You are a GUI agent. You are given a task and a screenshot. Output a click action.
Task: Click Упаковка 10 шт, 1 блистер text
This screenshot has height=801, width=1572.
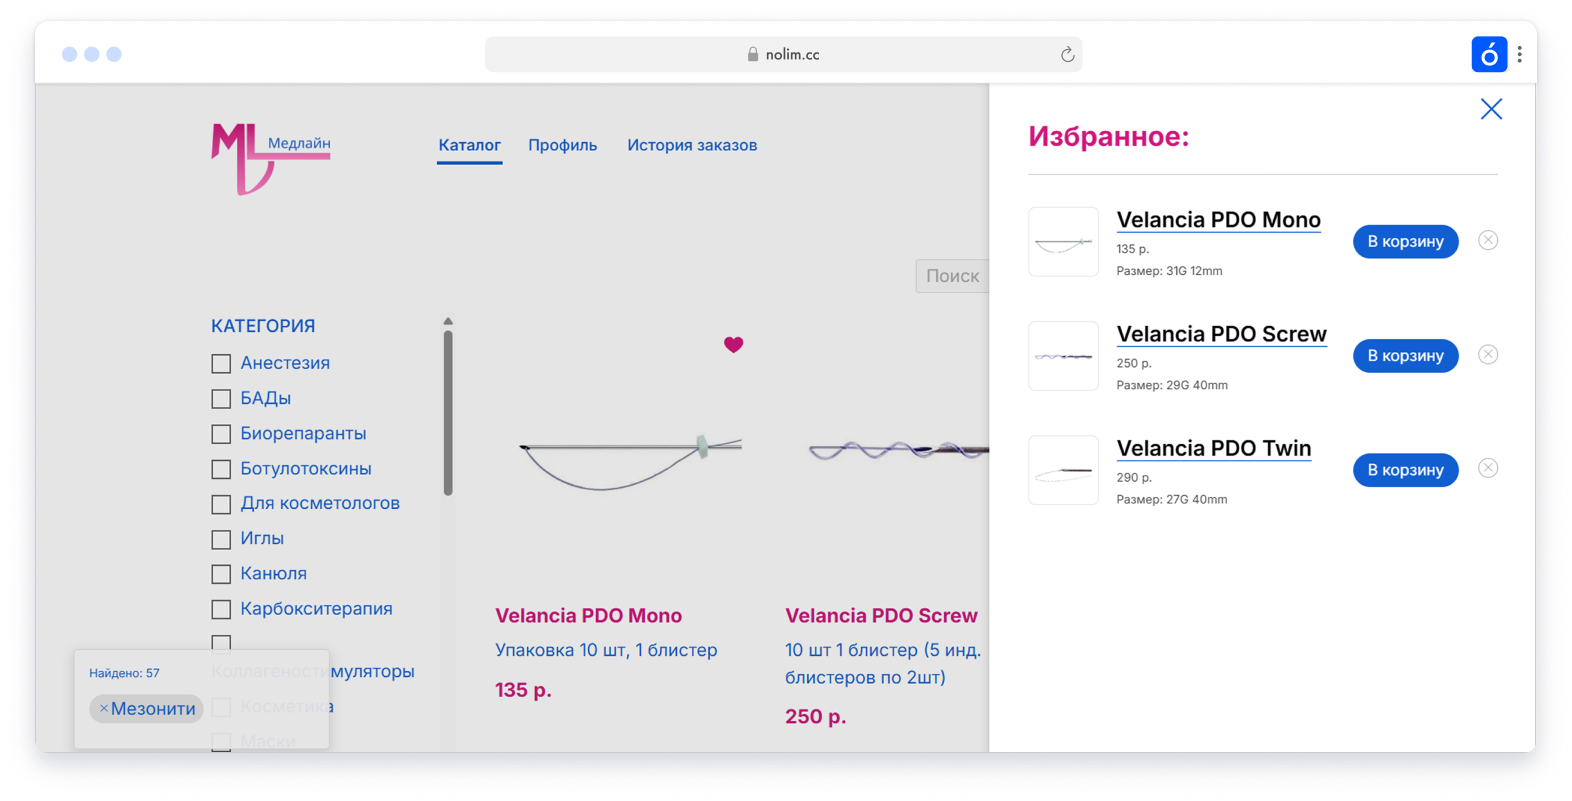[x=606, y=650]
